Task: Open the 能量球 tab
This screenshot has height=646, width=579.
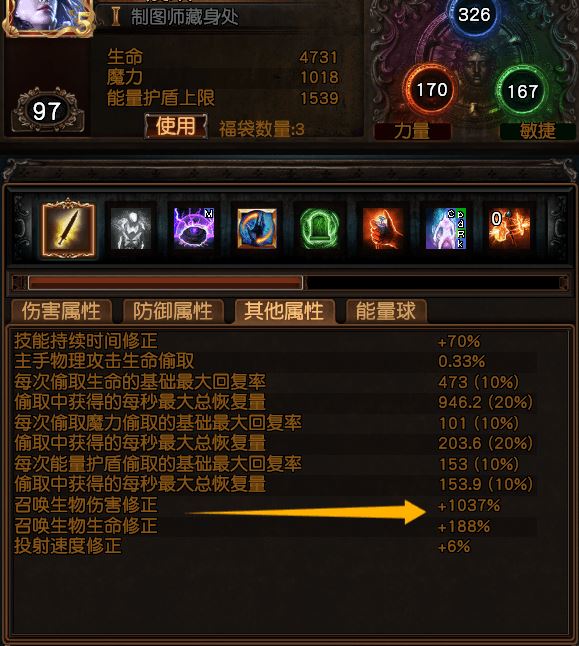Action: (x=386, y=311)
